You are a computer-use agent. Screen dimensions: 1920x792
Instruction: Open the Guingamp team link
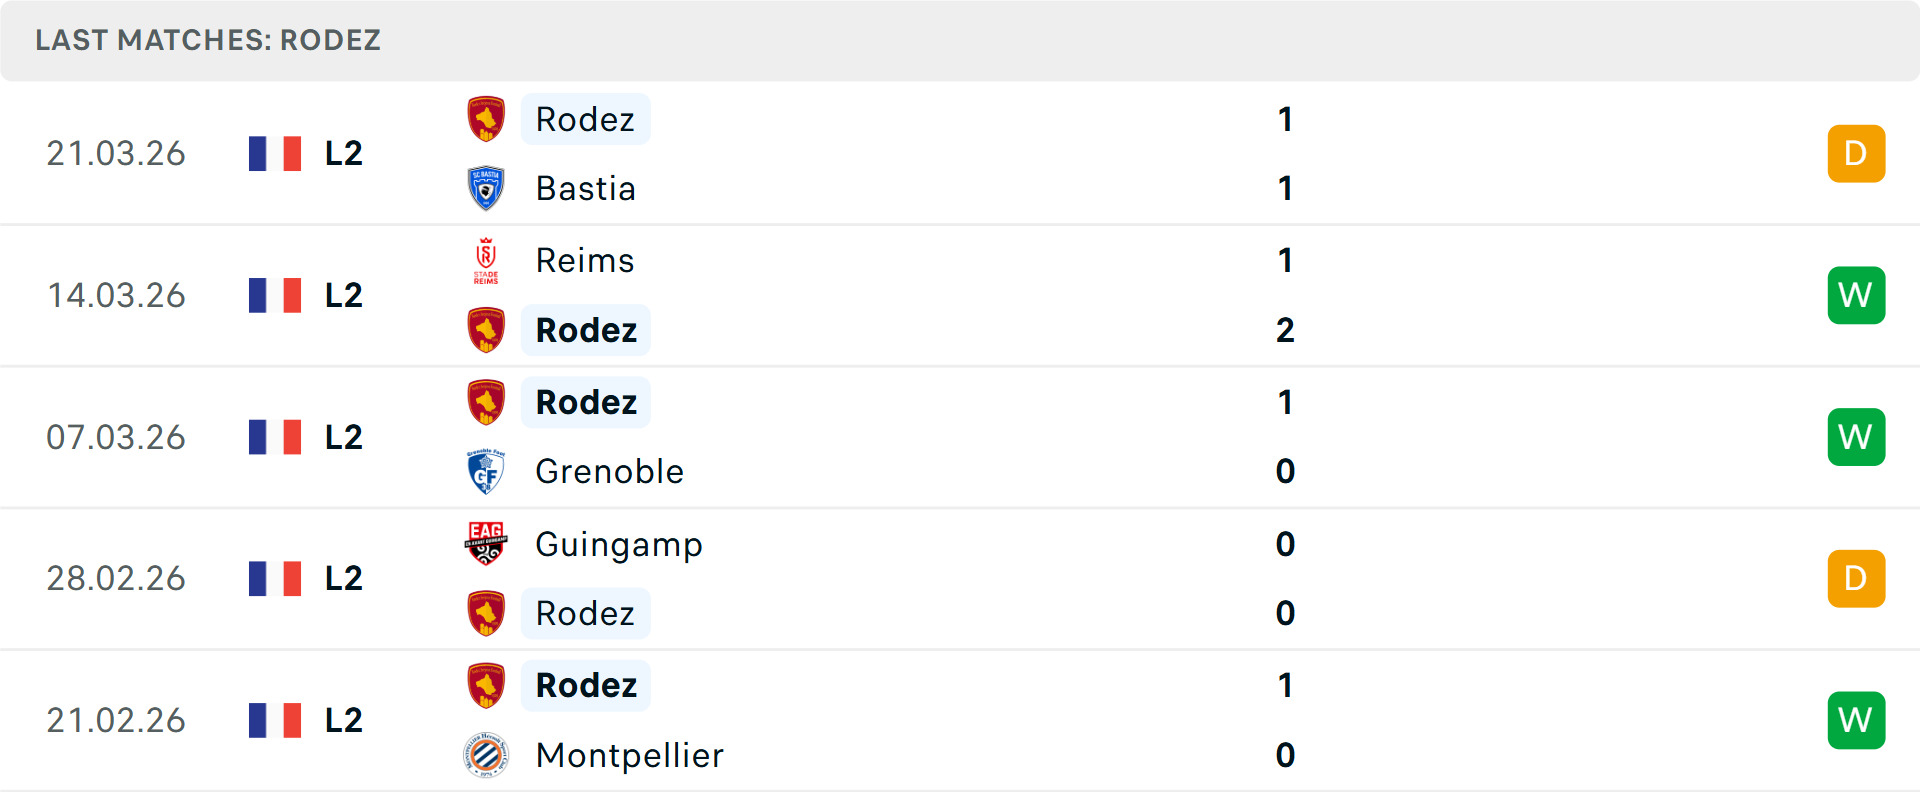(618, 544)
